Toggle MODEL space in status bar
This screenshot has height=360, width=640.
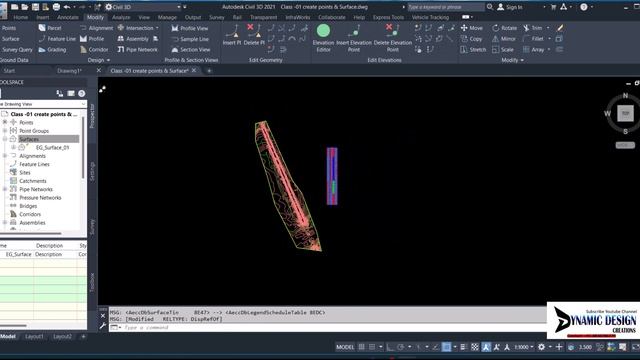coord(345,347)
